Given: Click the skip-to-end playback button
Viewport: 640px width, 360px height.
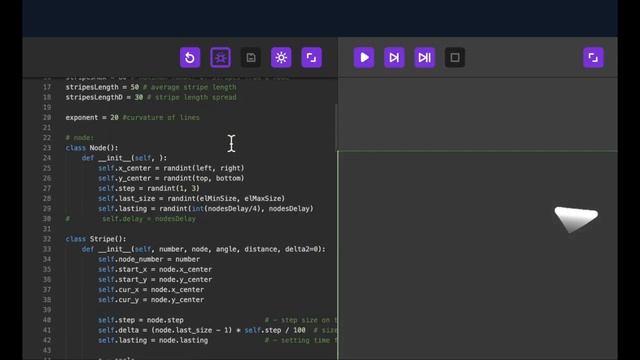Looking at the screenshot, I should point(424,58).
